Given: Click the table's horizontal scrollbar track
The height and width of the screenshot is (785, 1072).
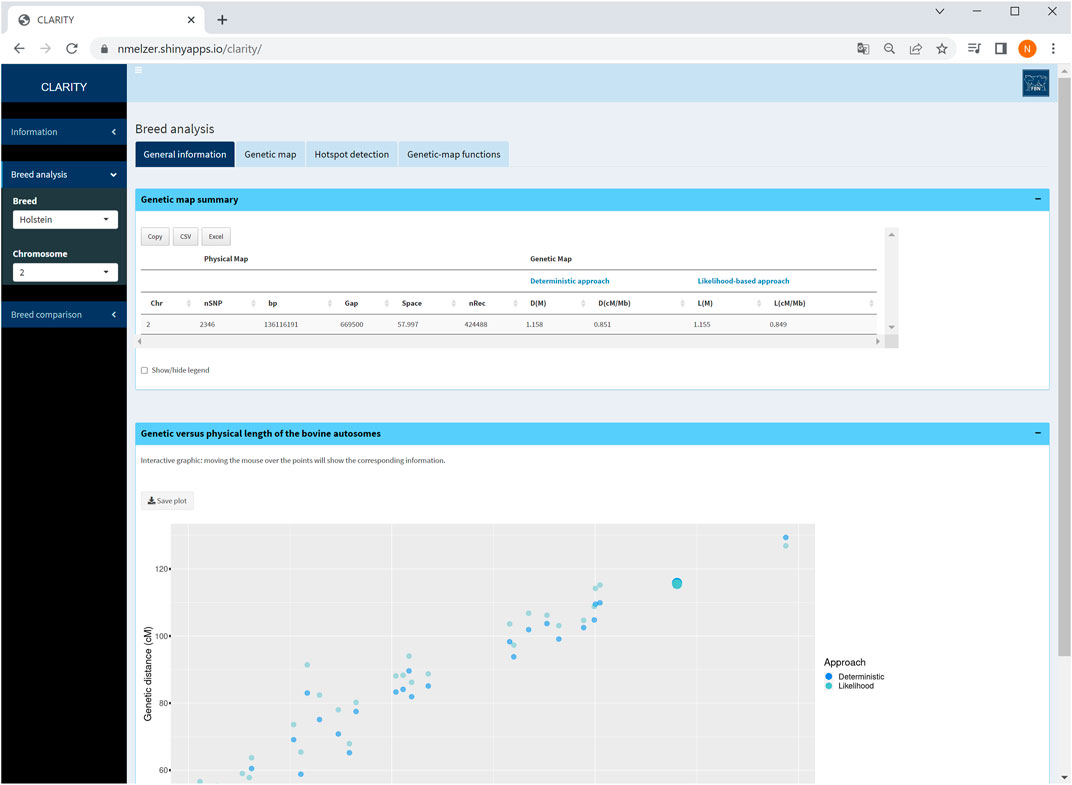Looking at the screenshot, I should 508,341.
